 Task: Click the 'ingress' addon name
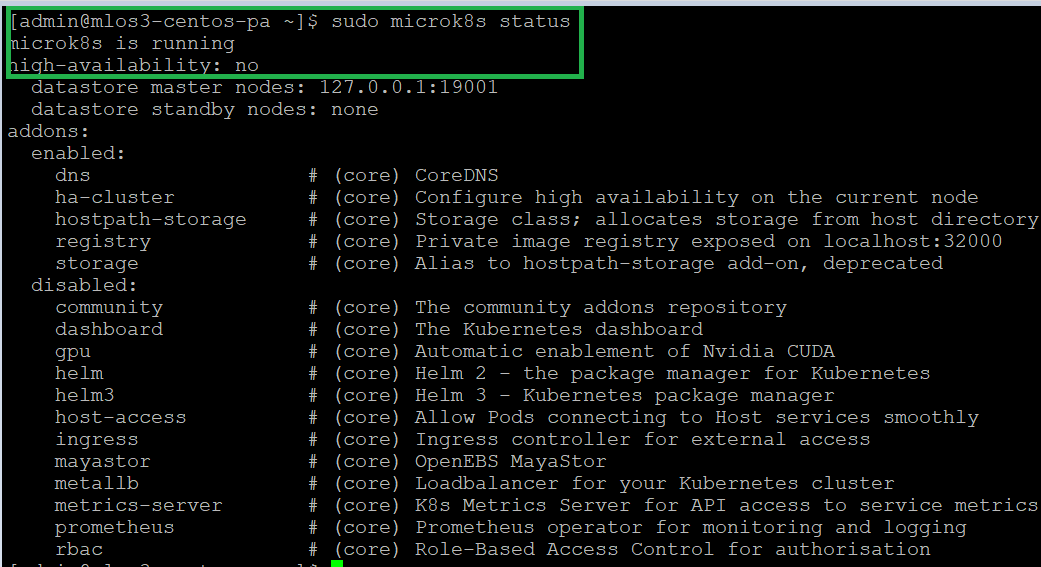click(x=96, y=439)
